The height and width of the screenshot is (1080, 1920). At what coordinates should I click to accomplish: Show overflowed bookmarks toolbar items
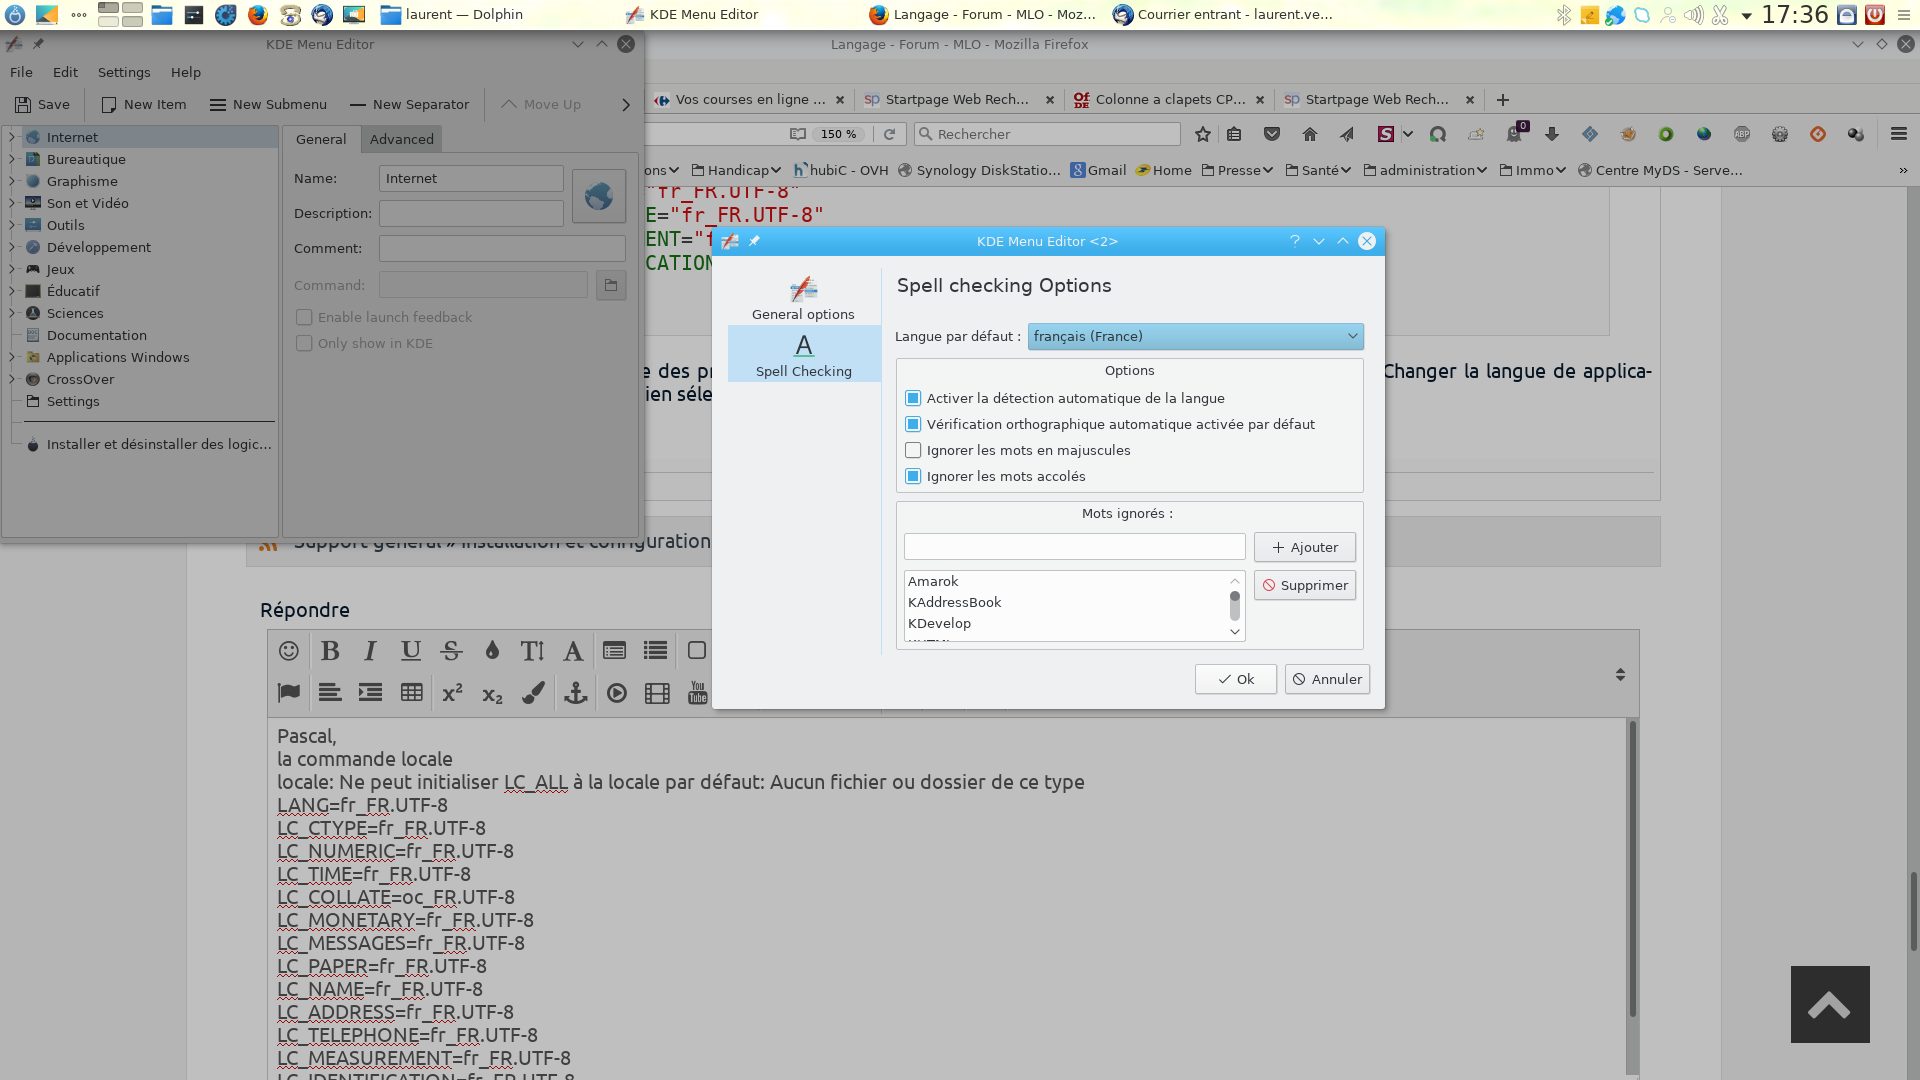coord(1903,170)
